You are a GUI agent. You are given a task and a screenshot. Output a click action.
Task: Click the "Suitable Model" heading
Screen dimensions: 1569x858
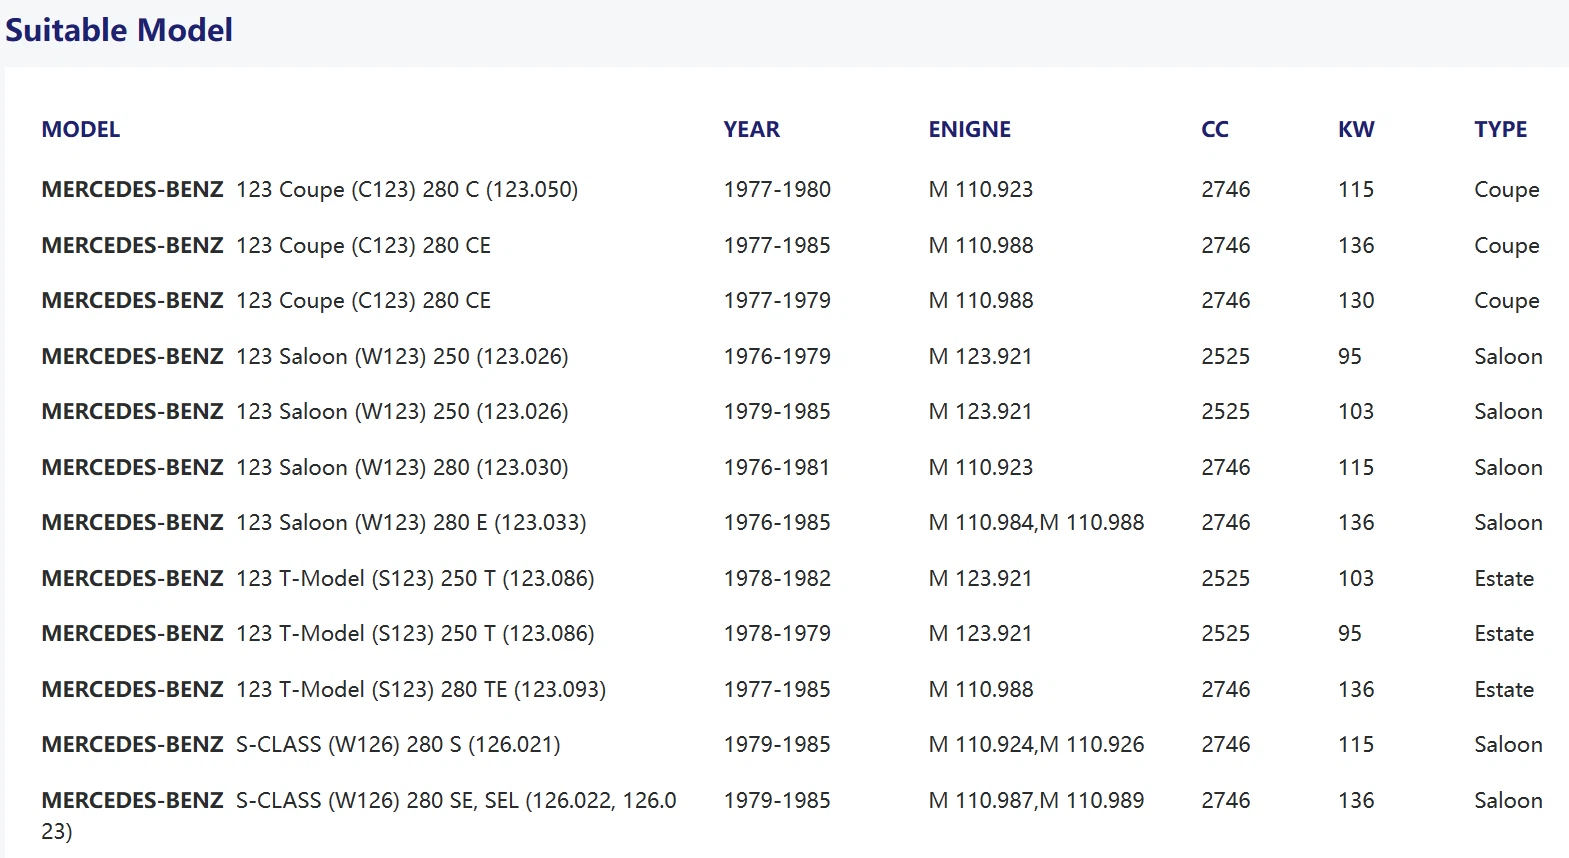tap(119, 30)
